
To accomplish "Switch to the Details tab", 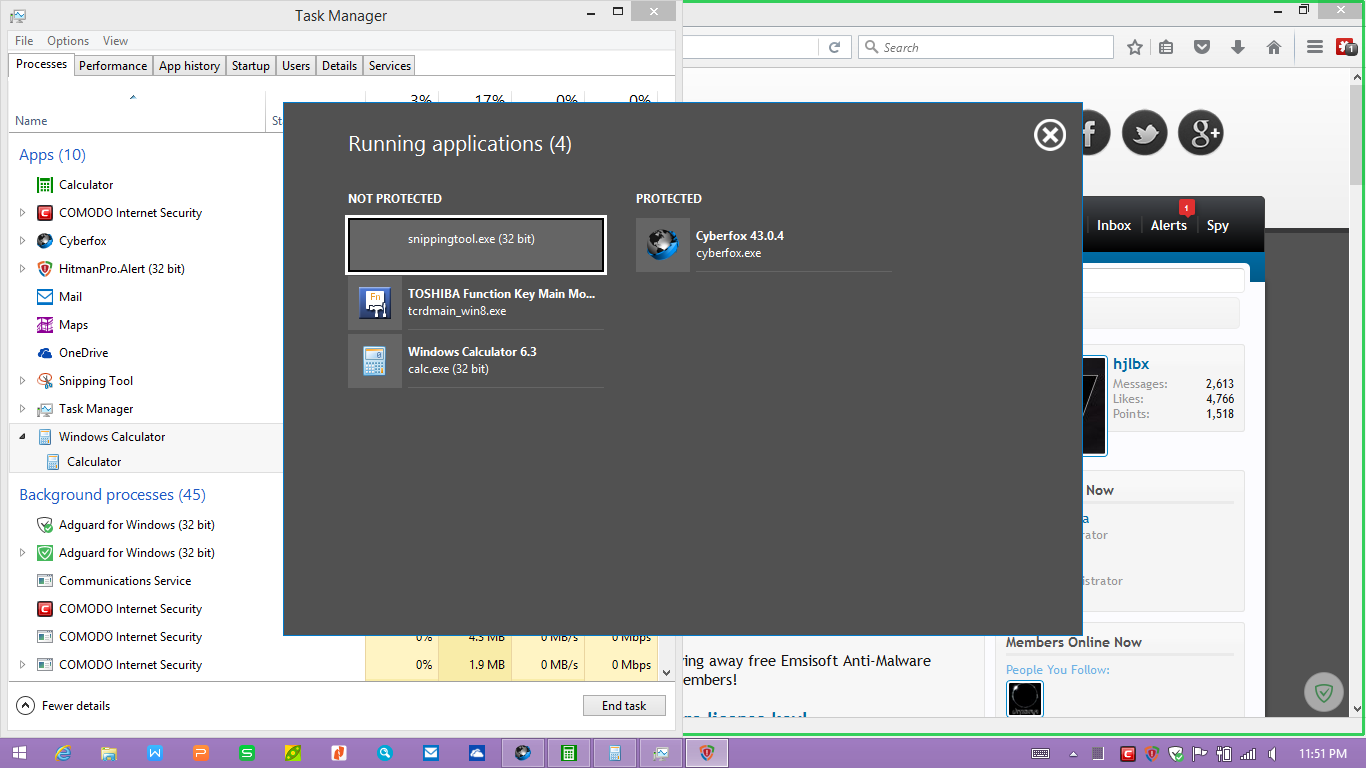I will point(339,66).
